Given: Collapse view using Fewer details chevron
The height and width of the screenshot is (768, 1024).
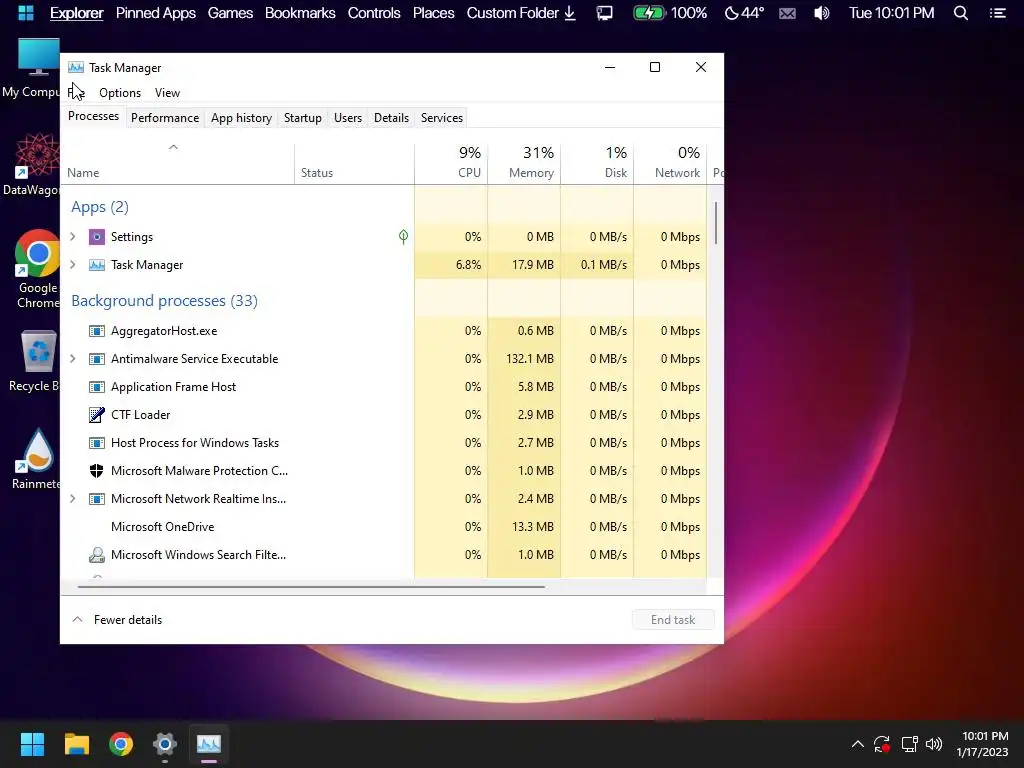Looking at the screenshot, I should [77, 620].
